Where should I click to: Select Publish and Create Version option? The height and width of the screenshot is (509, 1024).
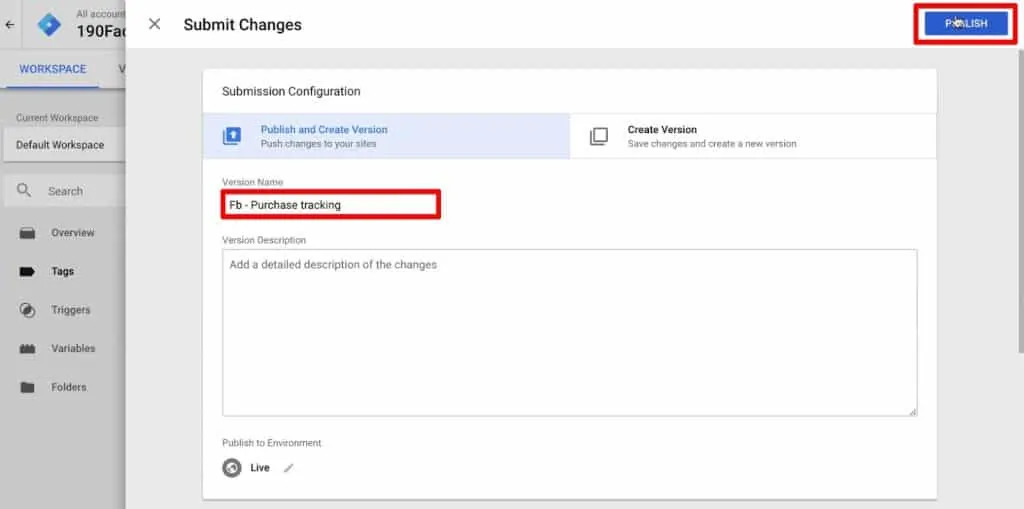[x=386, y=136]
